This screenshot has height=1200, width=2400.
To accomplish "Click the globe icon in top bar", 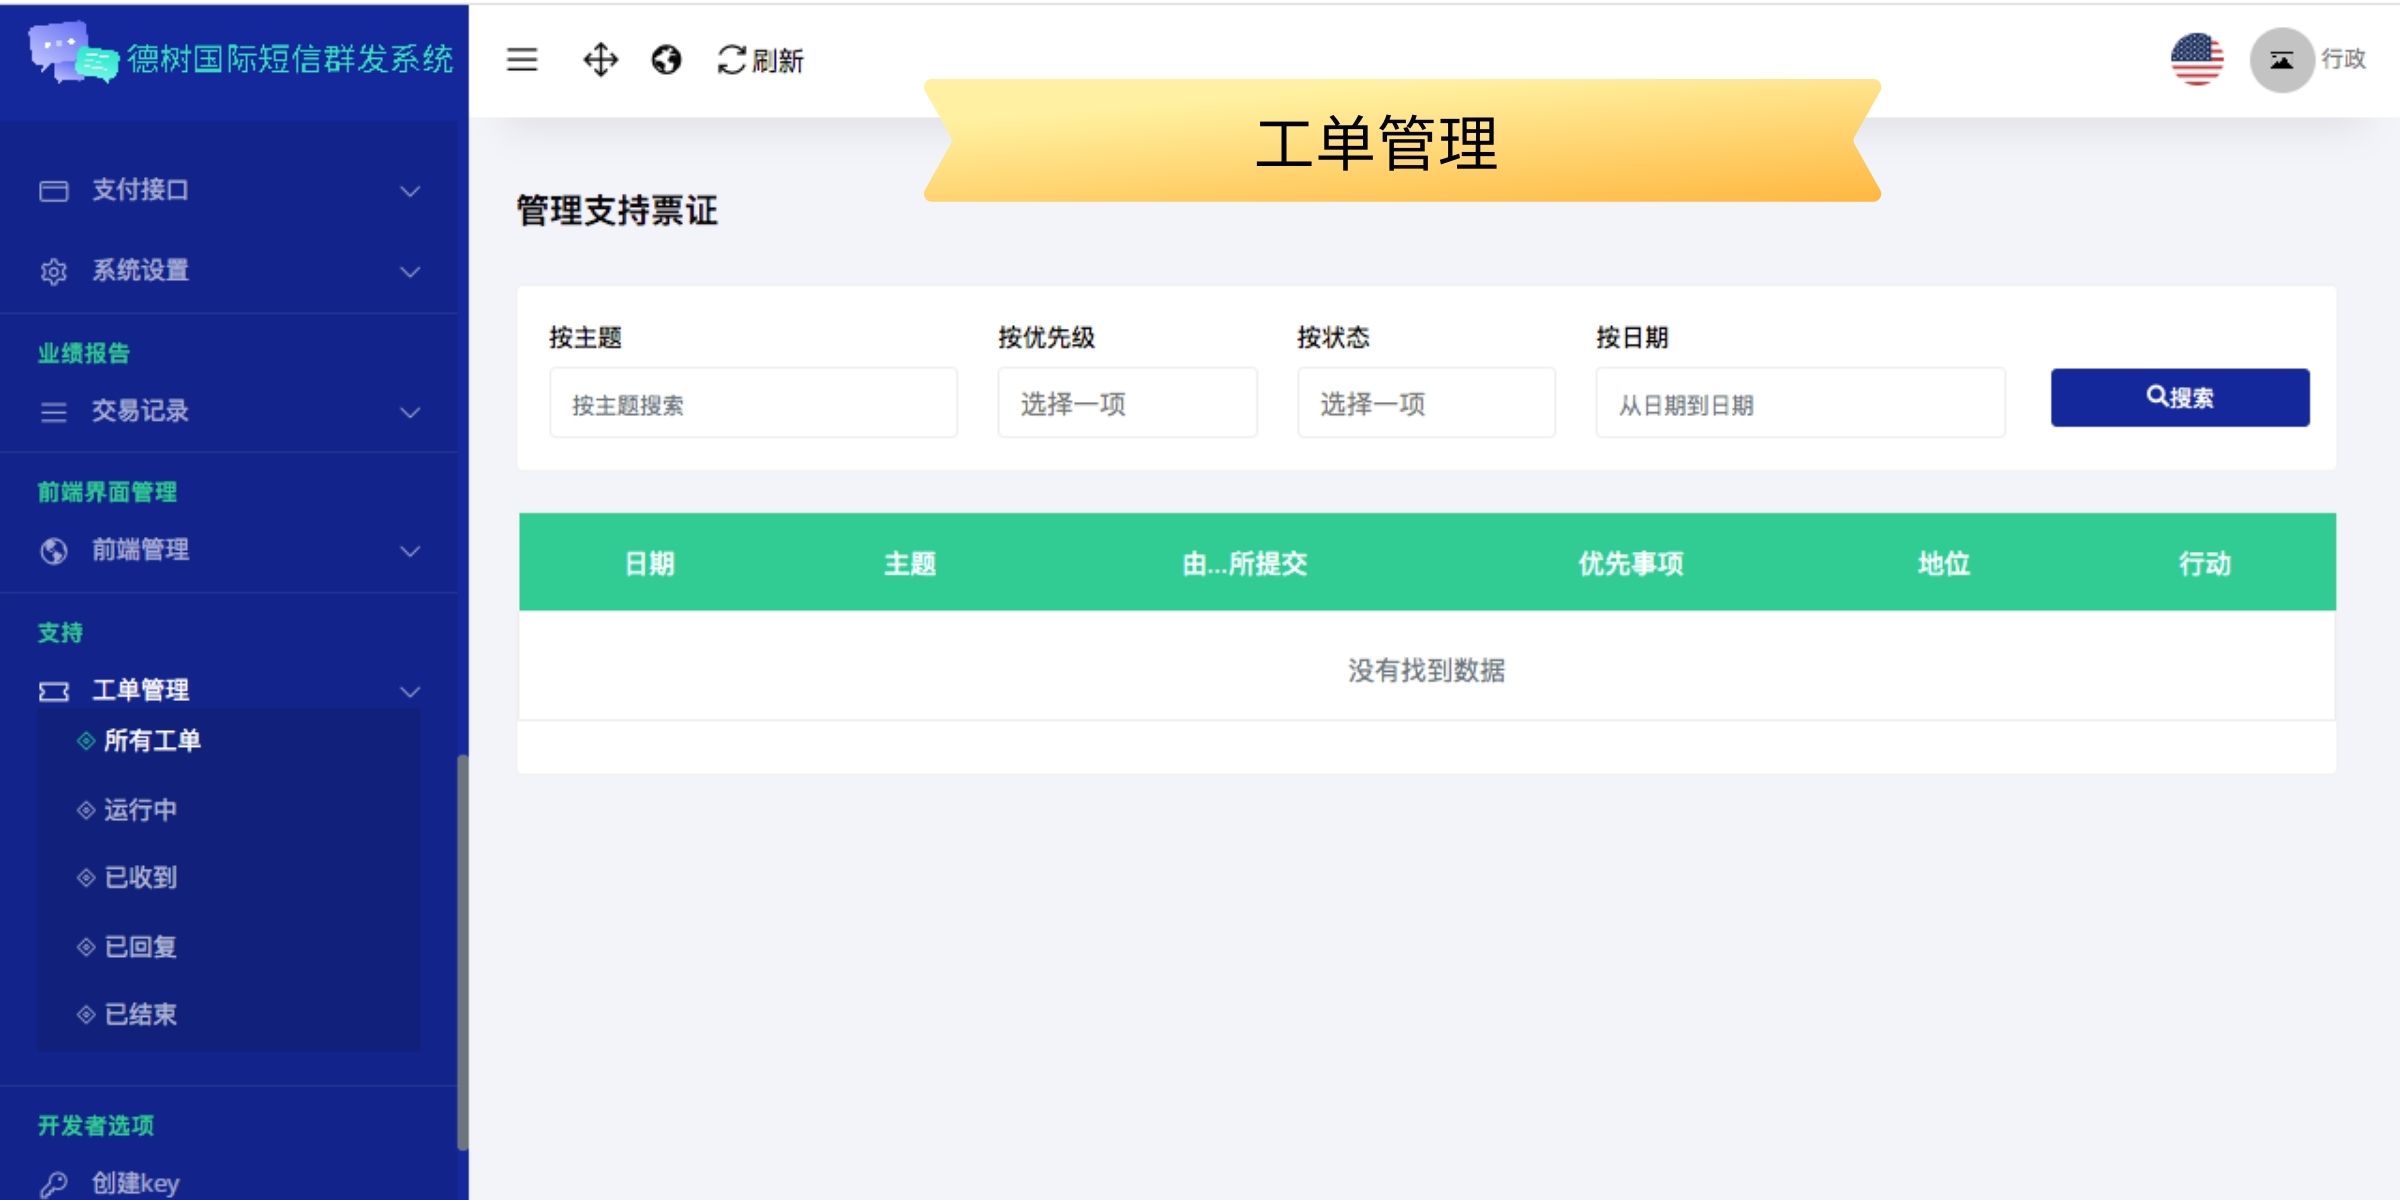I will (x=666, y=60).
